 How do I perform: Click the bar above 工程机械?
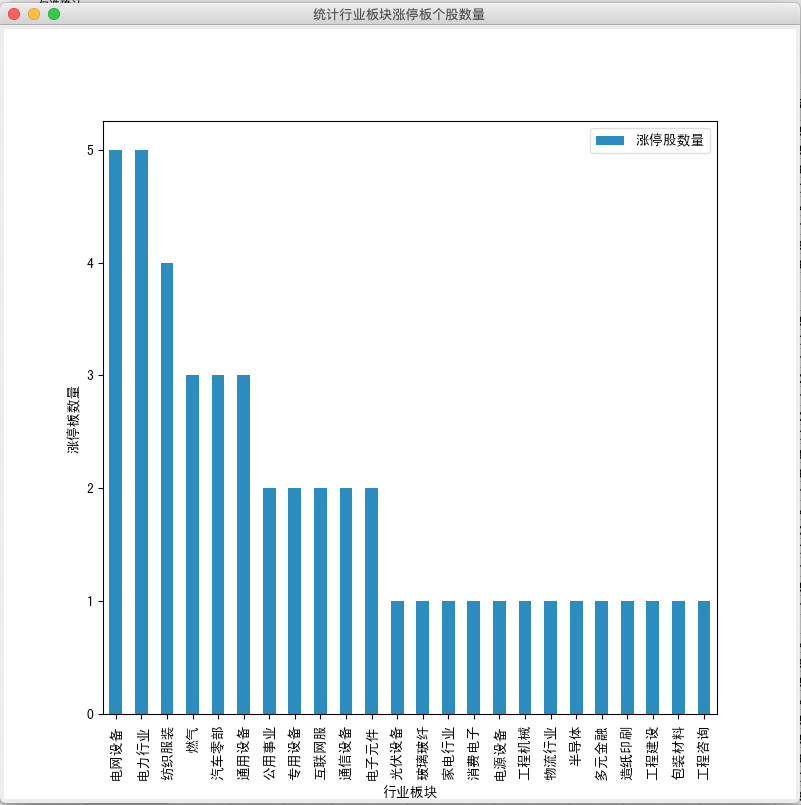tap(525, 658)
